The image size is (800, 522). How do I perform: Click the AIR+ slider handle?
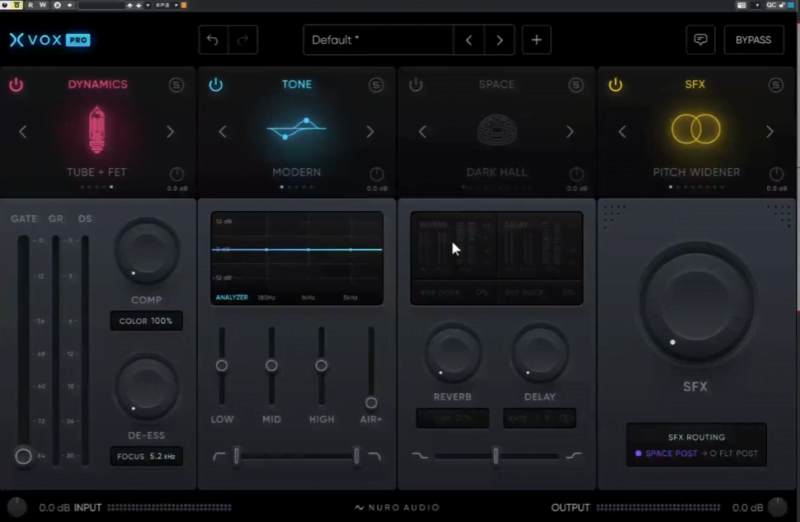[371, 403]
